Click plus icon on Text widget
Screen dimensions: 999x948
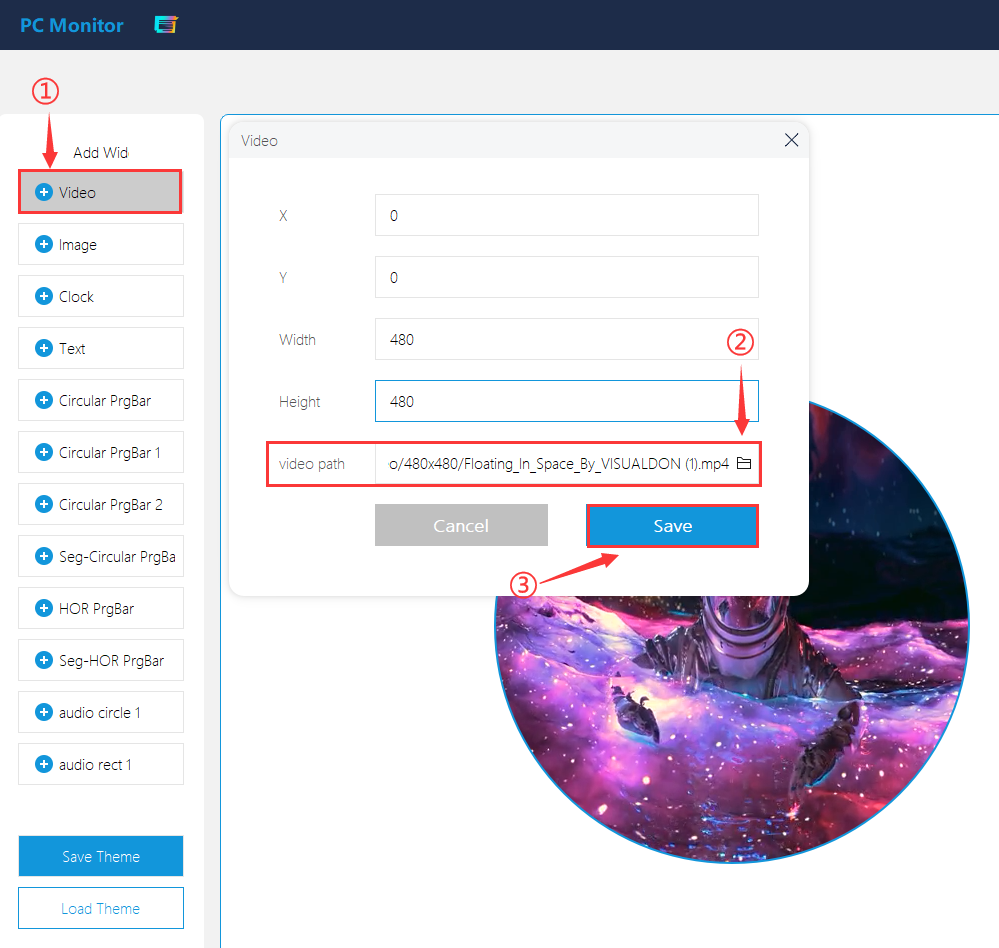[x=43, y=348]
